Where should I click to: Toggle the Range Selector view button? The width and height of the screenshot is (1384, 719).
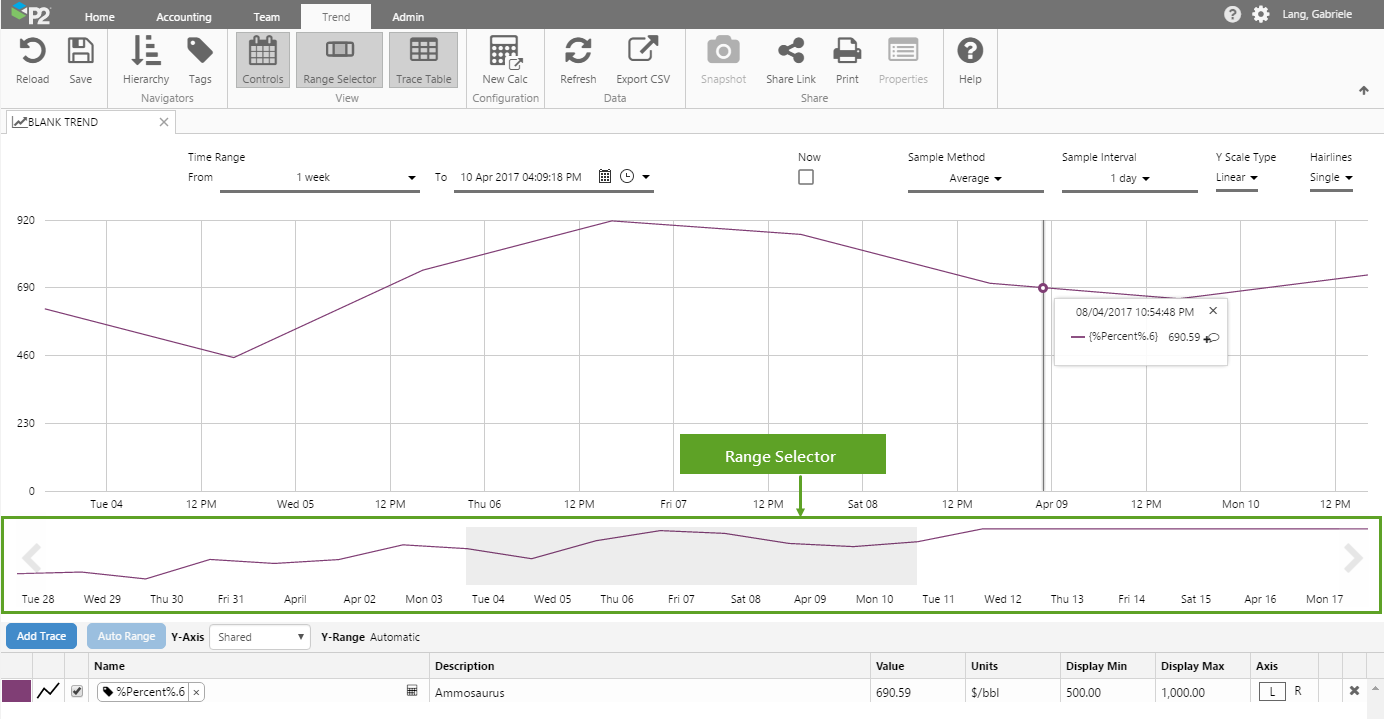point(340,60)
